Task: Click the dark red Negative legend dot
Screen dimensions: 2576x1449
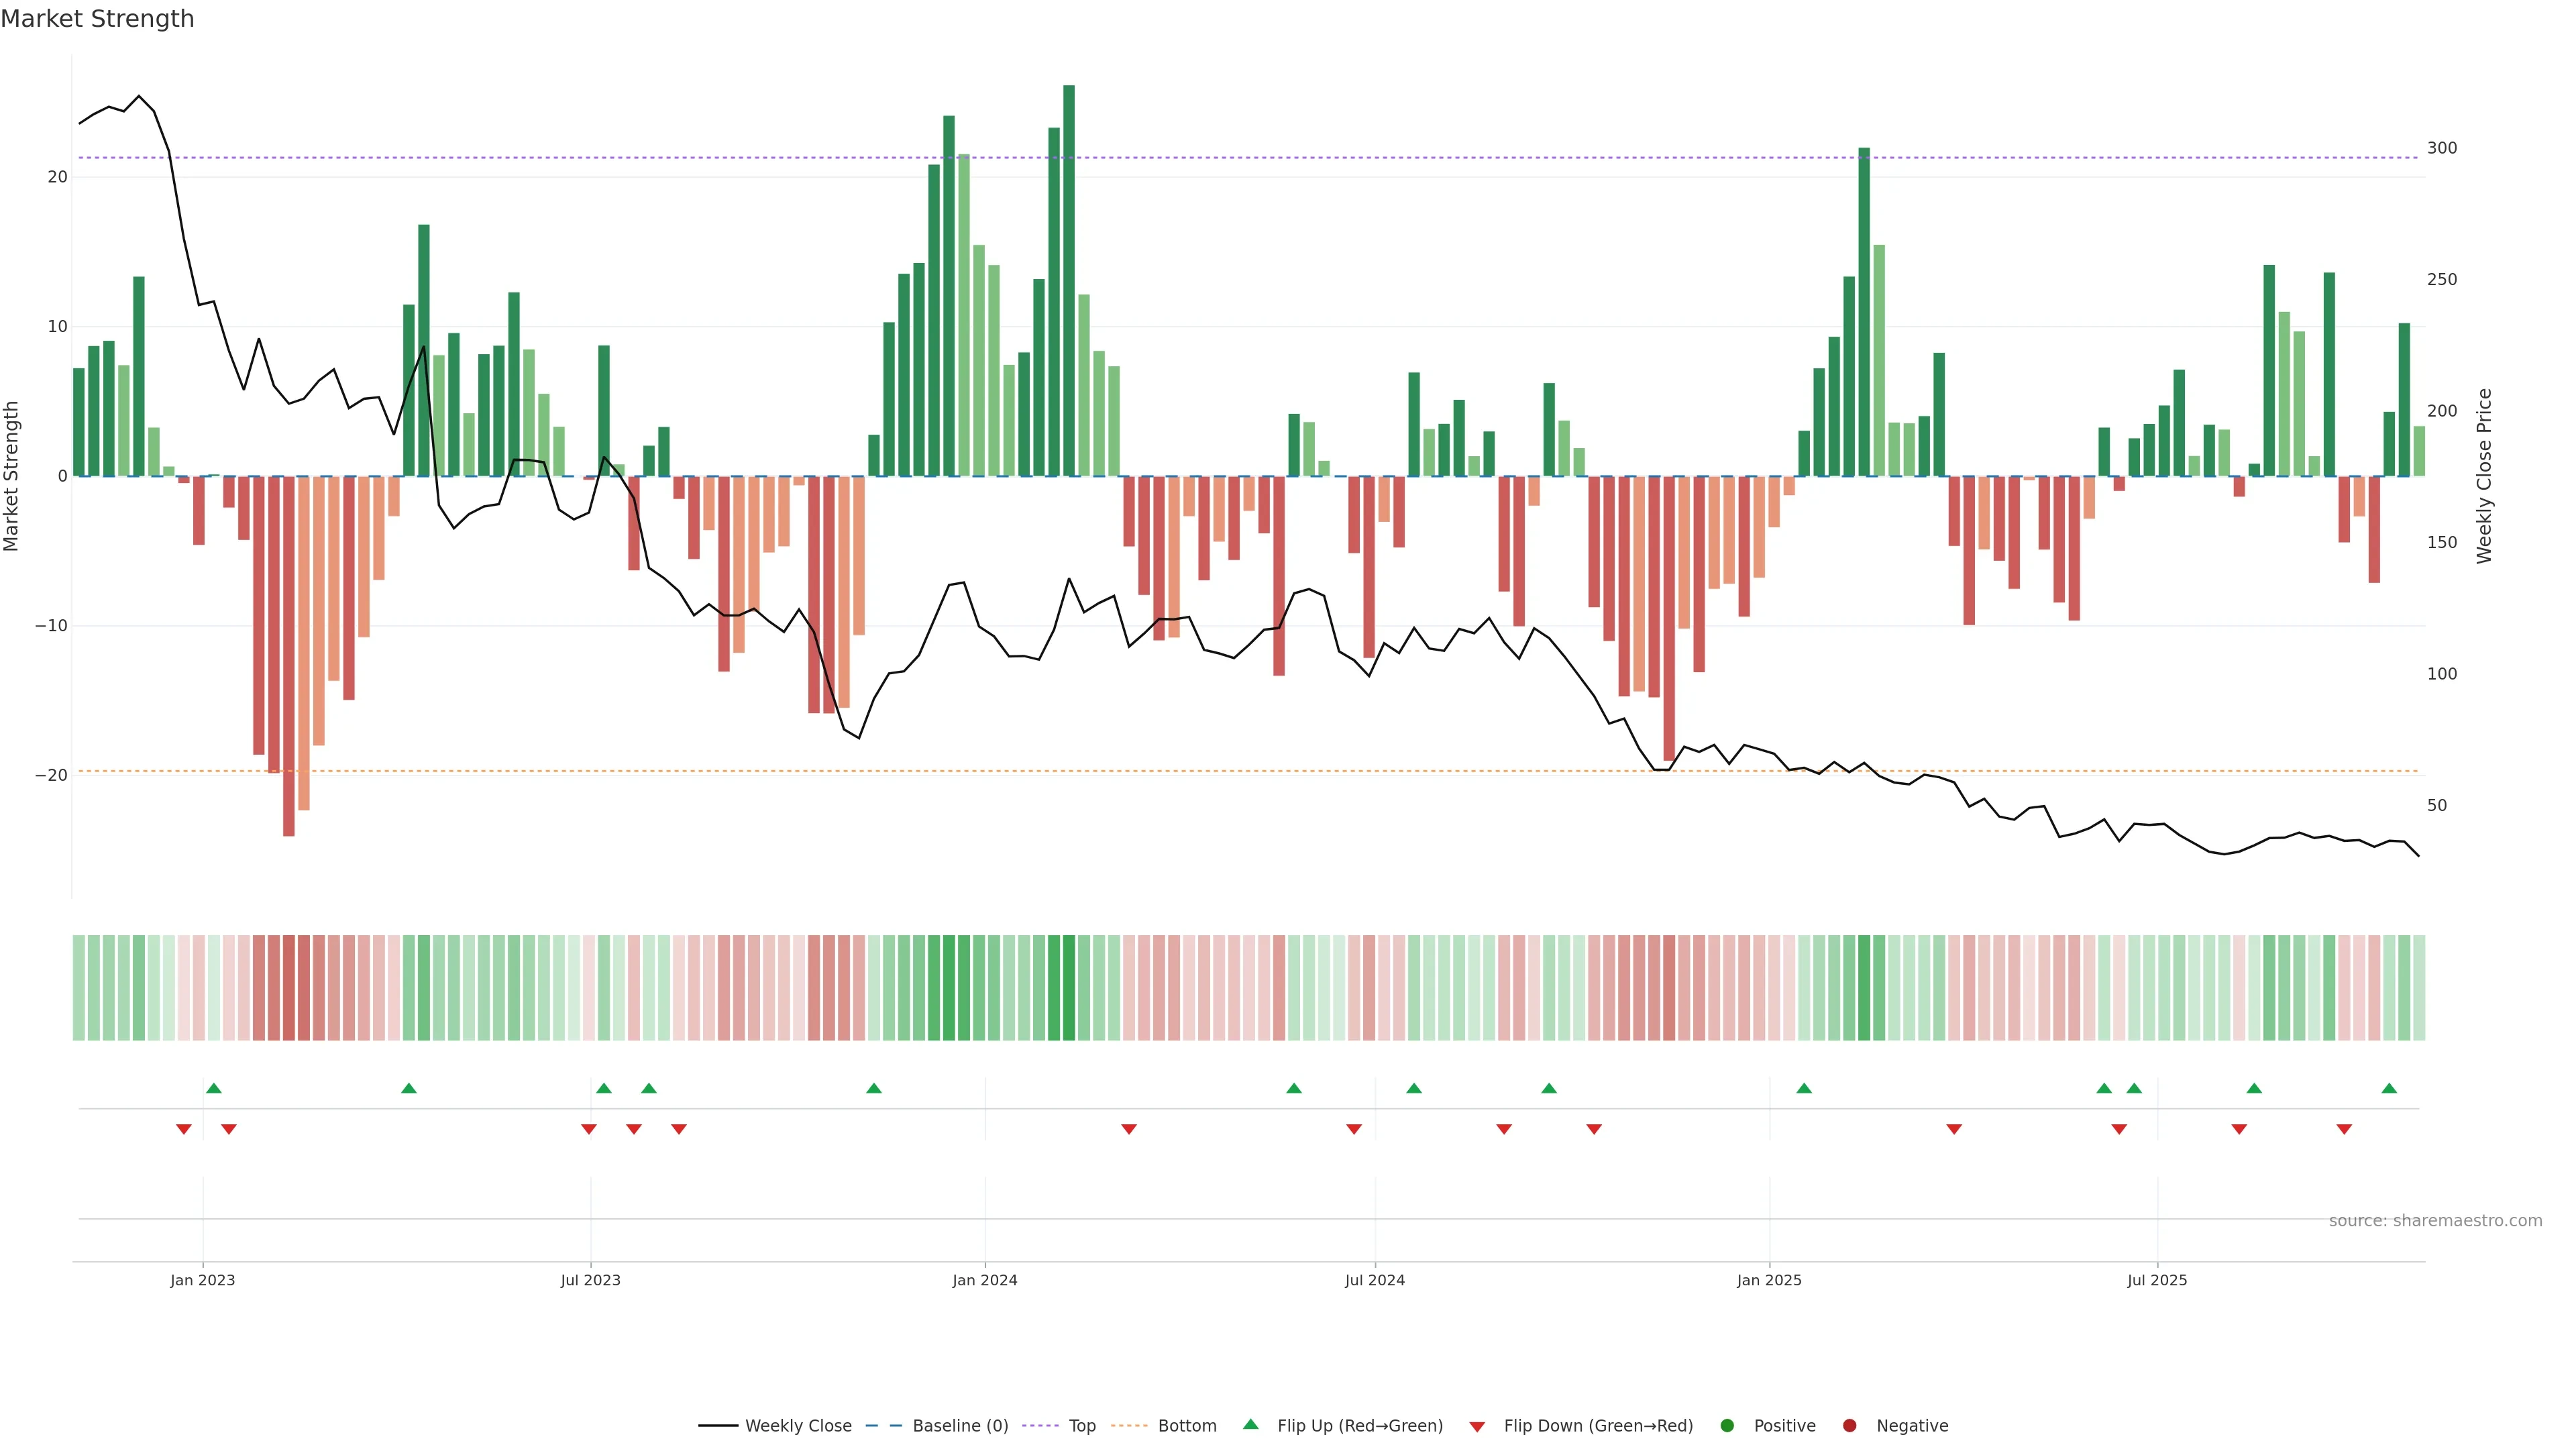Action: tap(1849, 1426)
